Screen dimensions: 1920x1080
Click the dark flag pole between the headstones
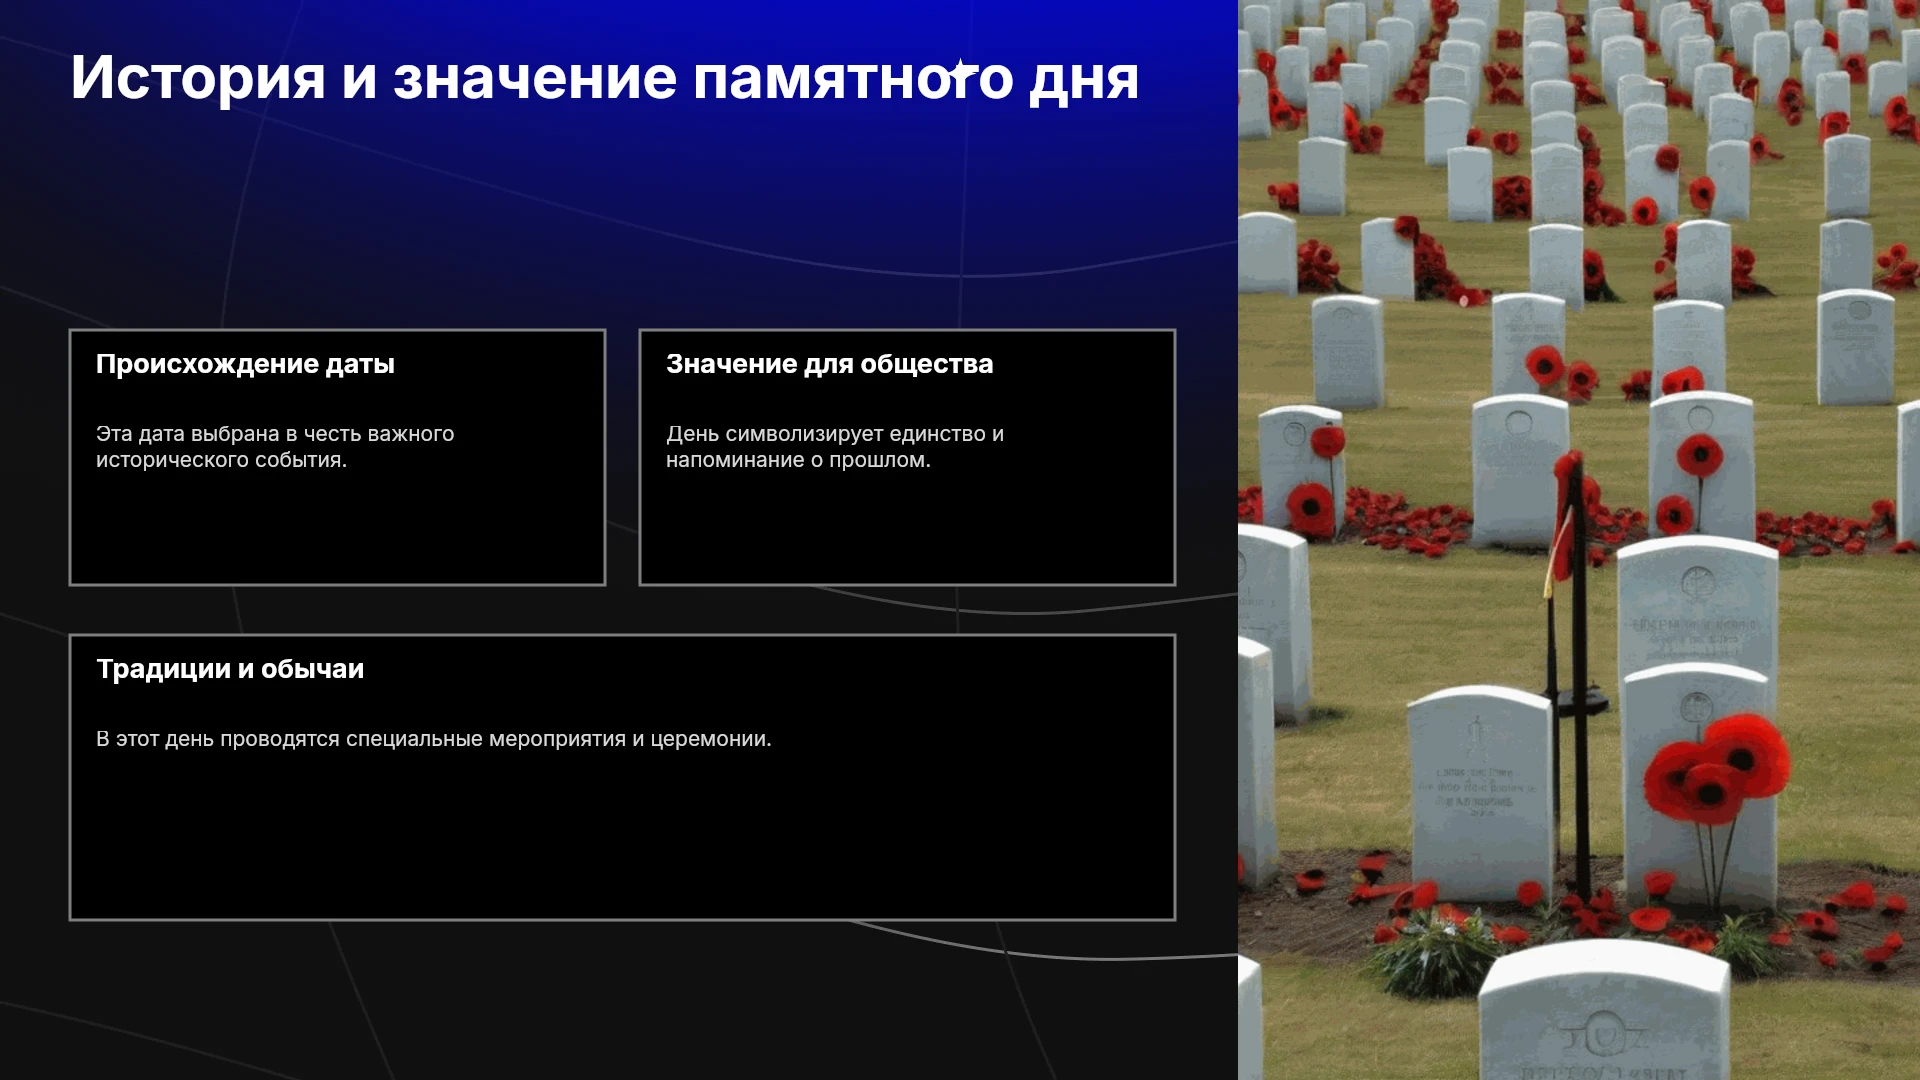click(x=1580, y=680)
